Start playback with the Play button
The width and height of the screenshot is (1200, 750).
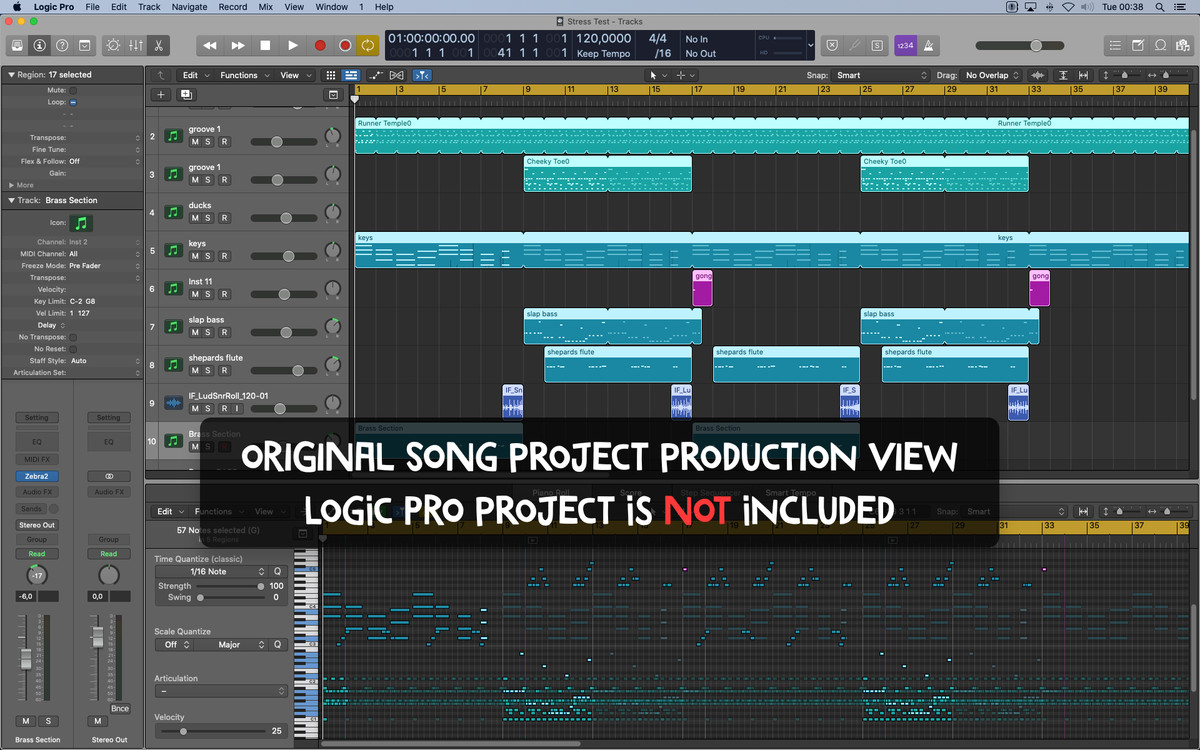point(293,45)
